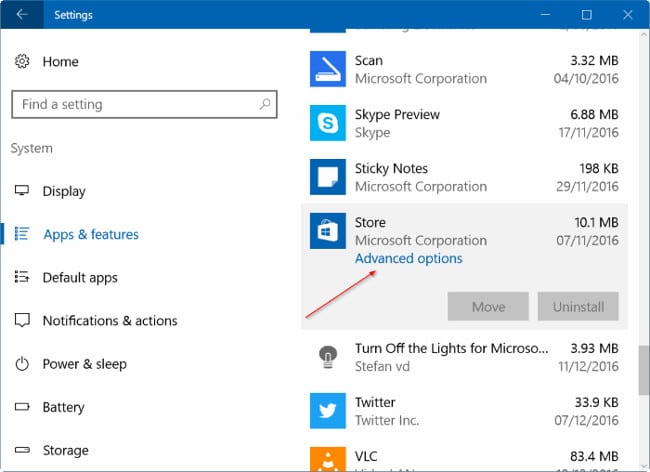650x472 pixels.
Task: Close the Settings window
Action: coord(628,15)
